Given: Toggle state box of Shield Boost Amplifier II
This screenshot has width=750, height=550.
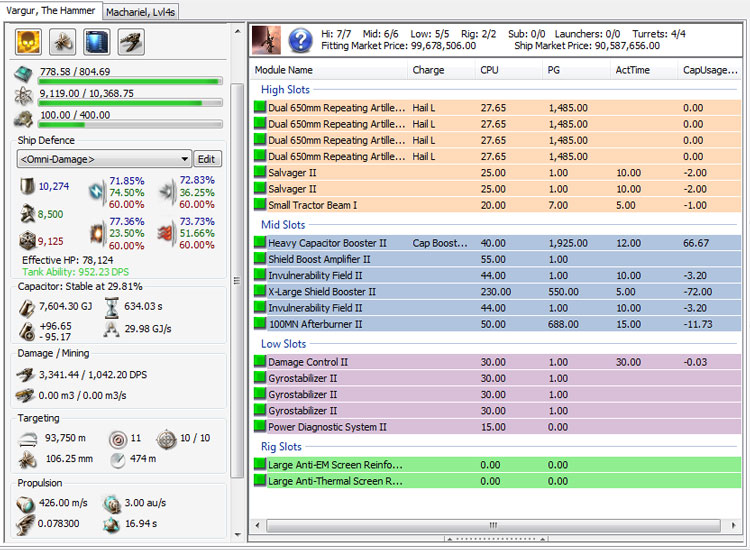Looking at the screenshot, I should click(x=260, y=259).
